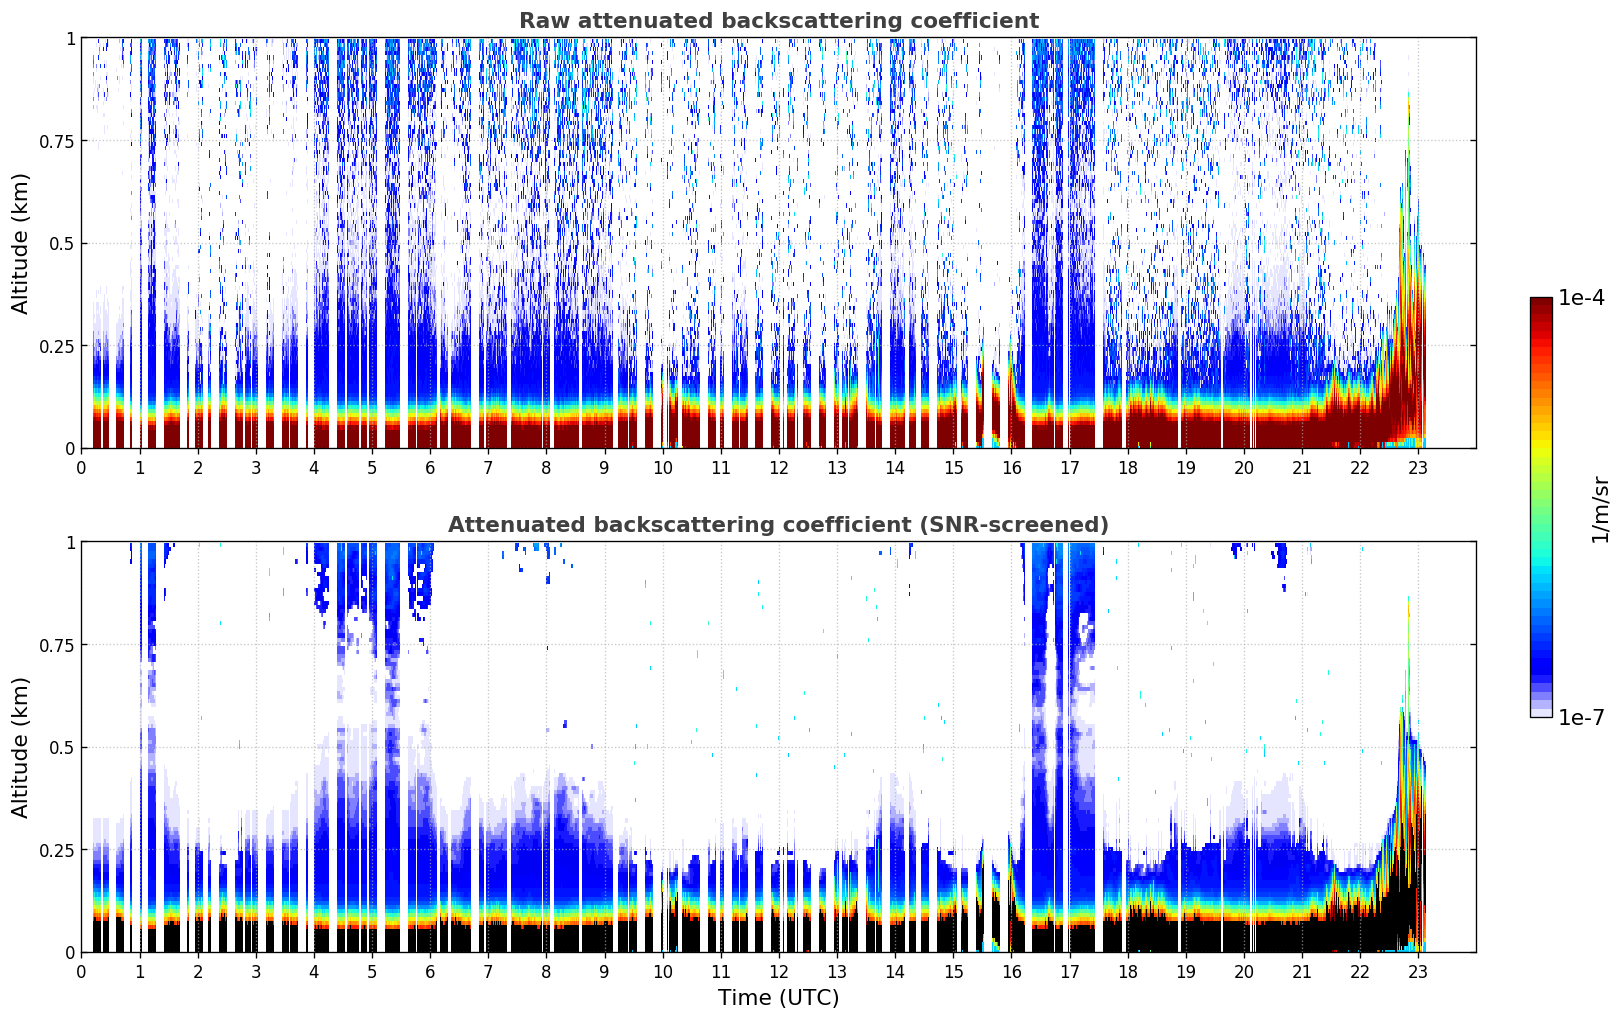Click the altitude tick '1' of the SNR-screened plot

pyautogui.click(x=70, y=543)
